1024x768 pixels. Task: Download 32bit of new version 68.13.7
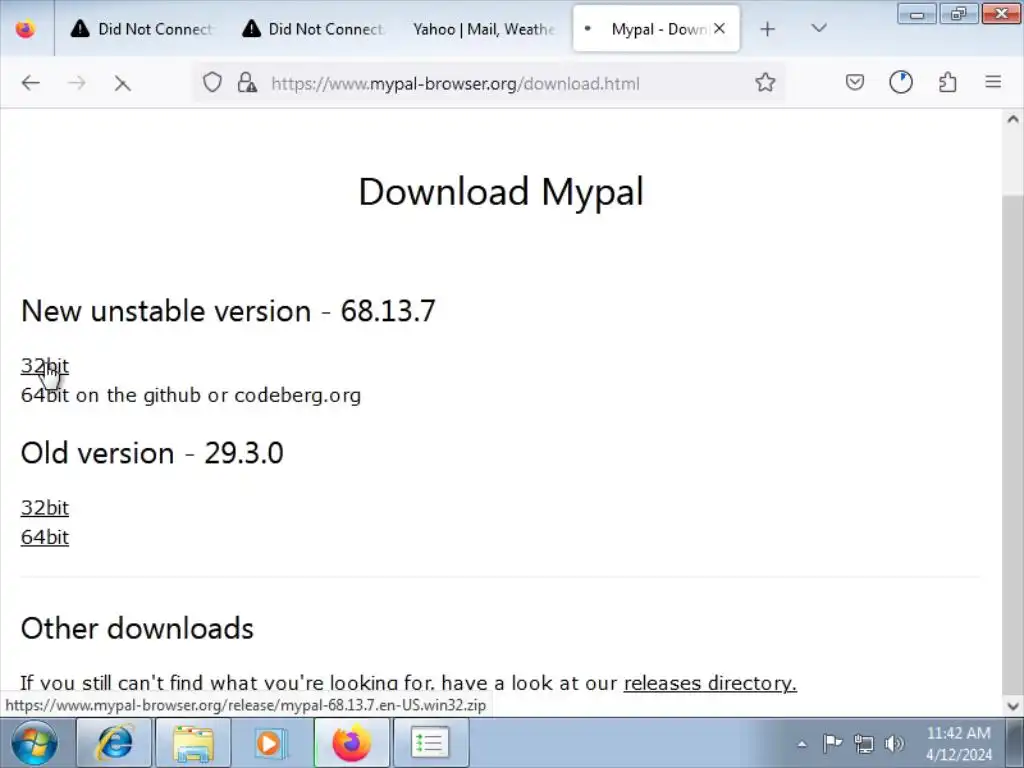click(44, 366)
